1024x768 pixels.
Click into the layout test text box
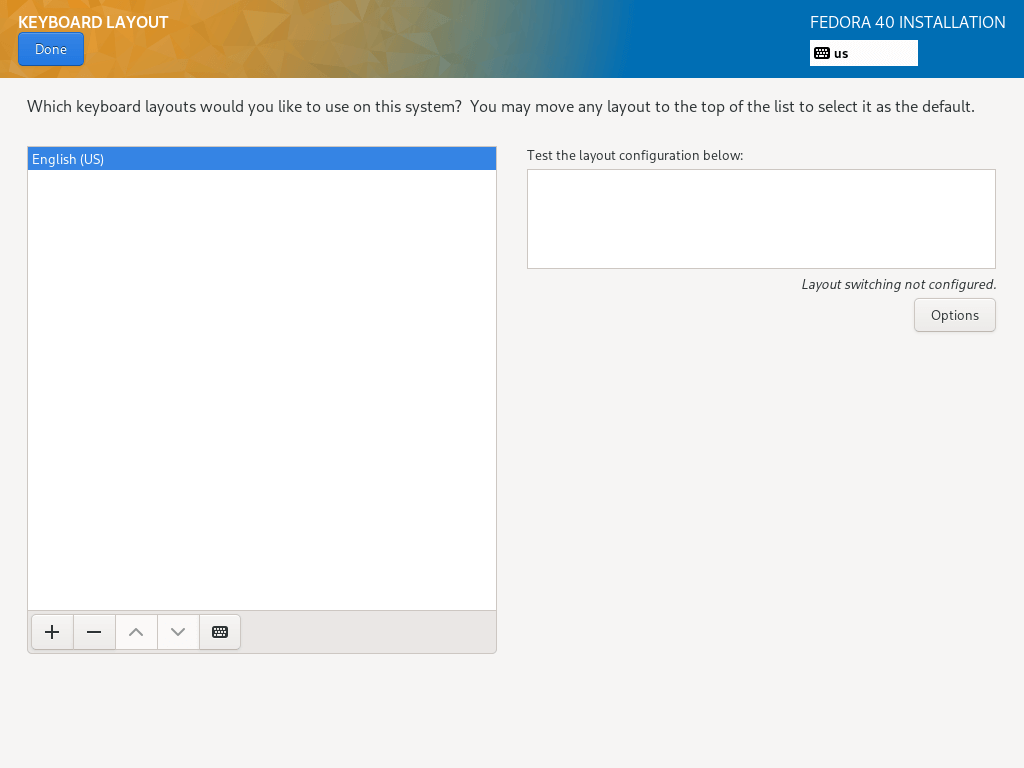[x=761, y=219]
